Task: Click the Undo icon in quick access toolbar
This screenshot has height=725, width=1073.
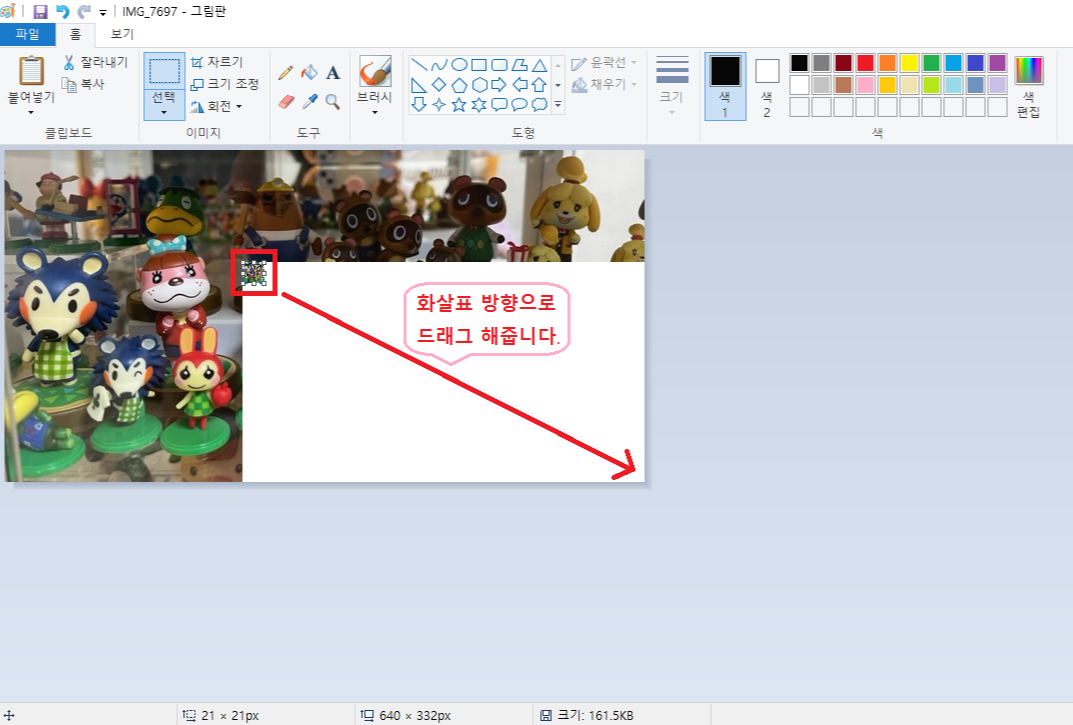Action: tap(62, 12)
